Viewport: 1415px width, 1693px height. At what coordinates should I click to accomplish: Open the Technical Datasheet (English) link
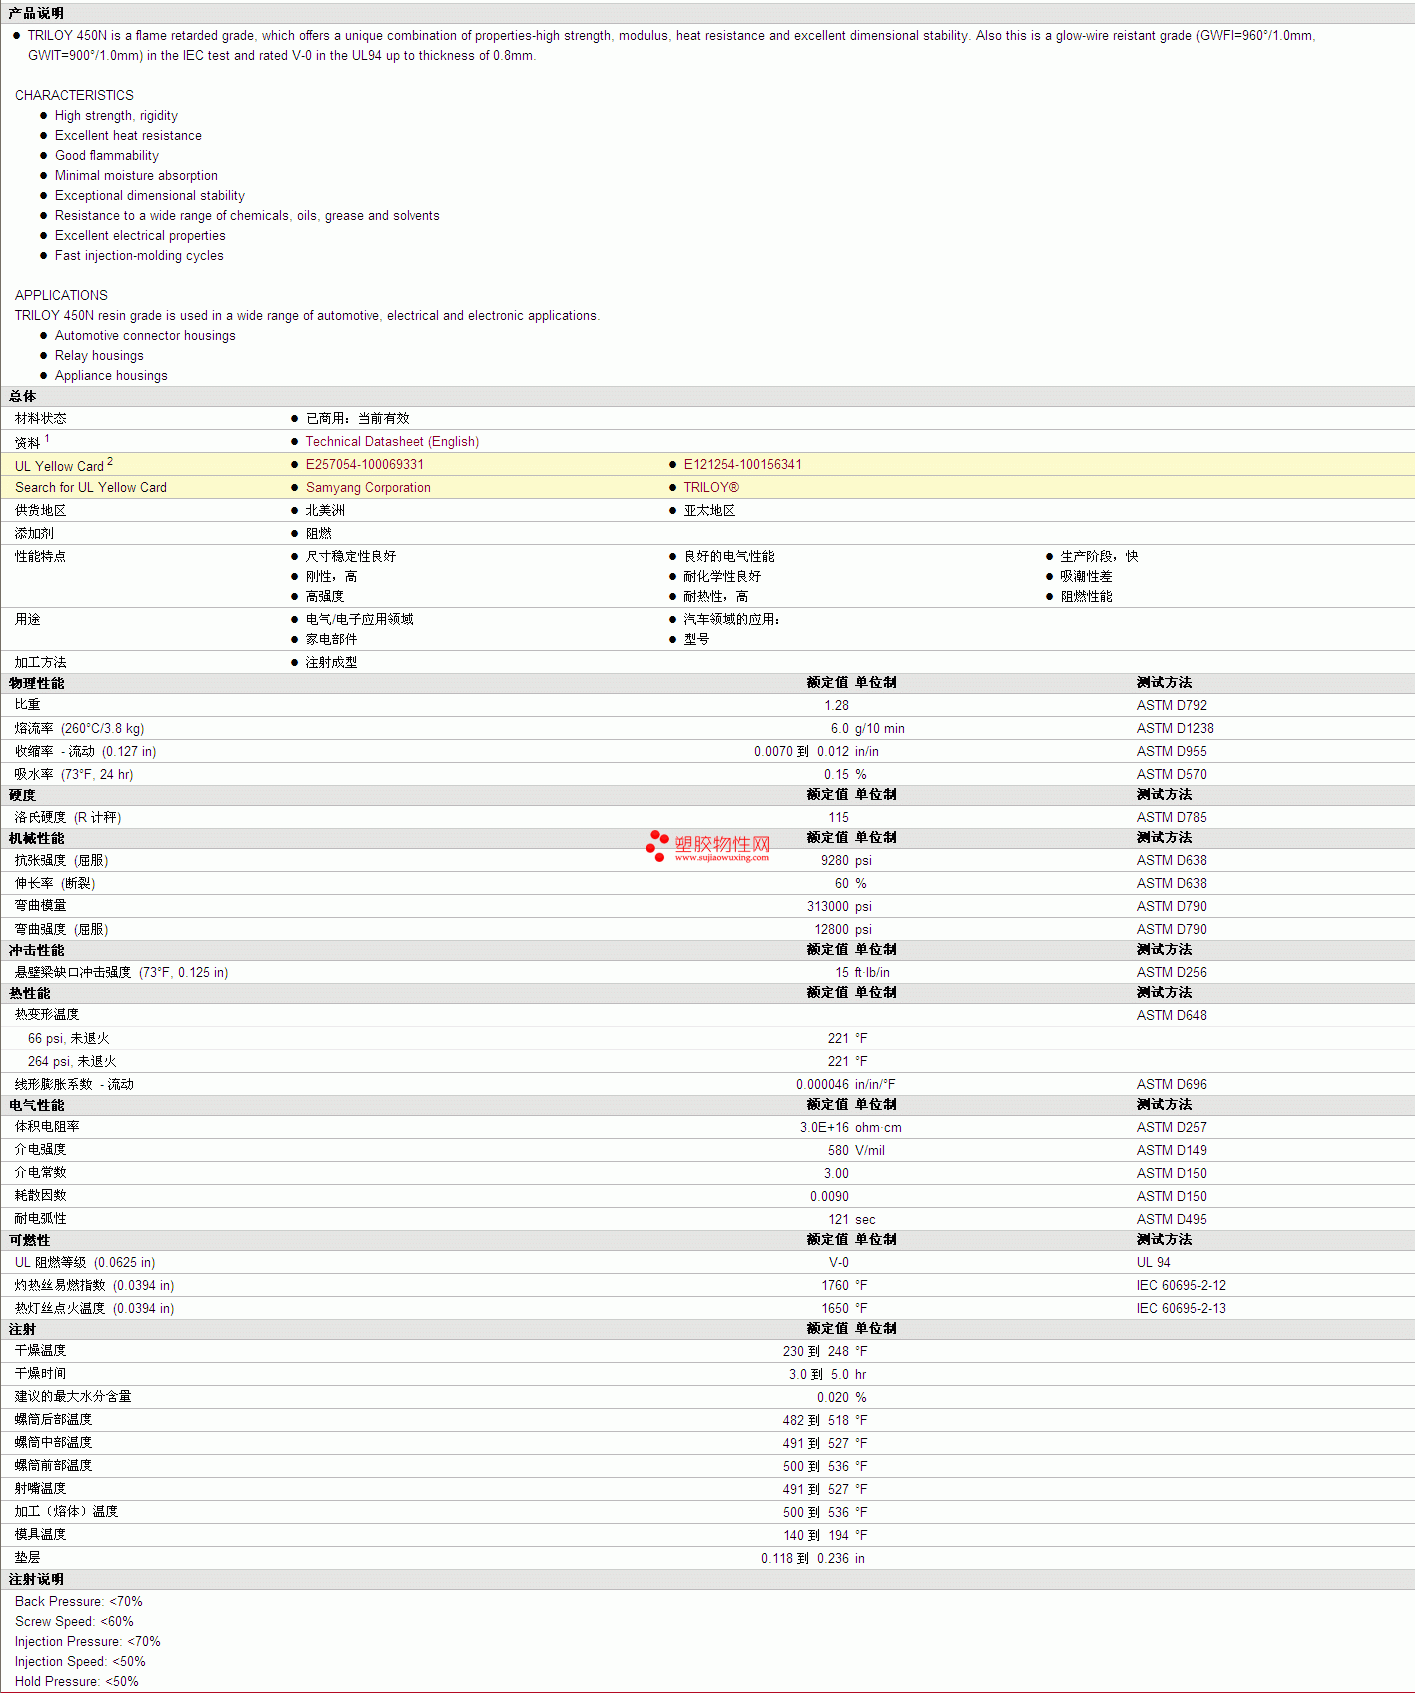[x=392, y=442]
